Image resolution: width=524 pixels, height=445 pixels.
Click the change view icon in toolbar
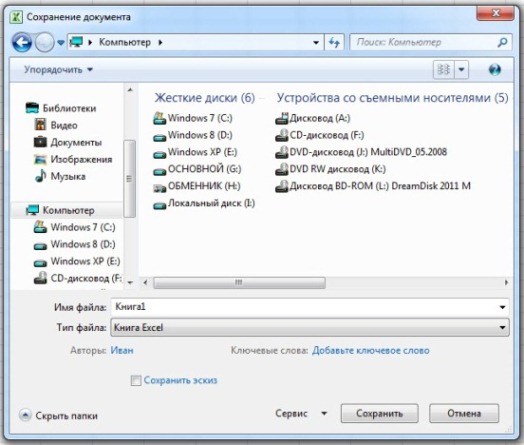(443, 69)
